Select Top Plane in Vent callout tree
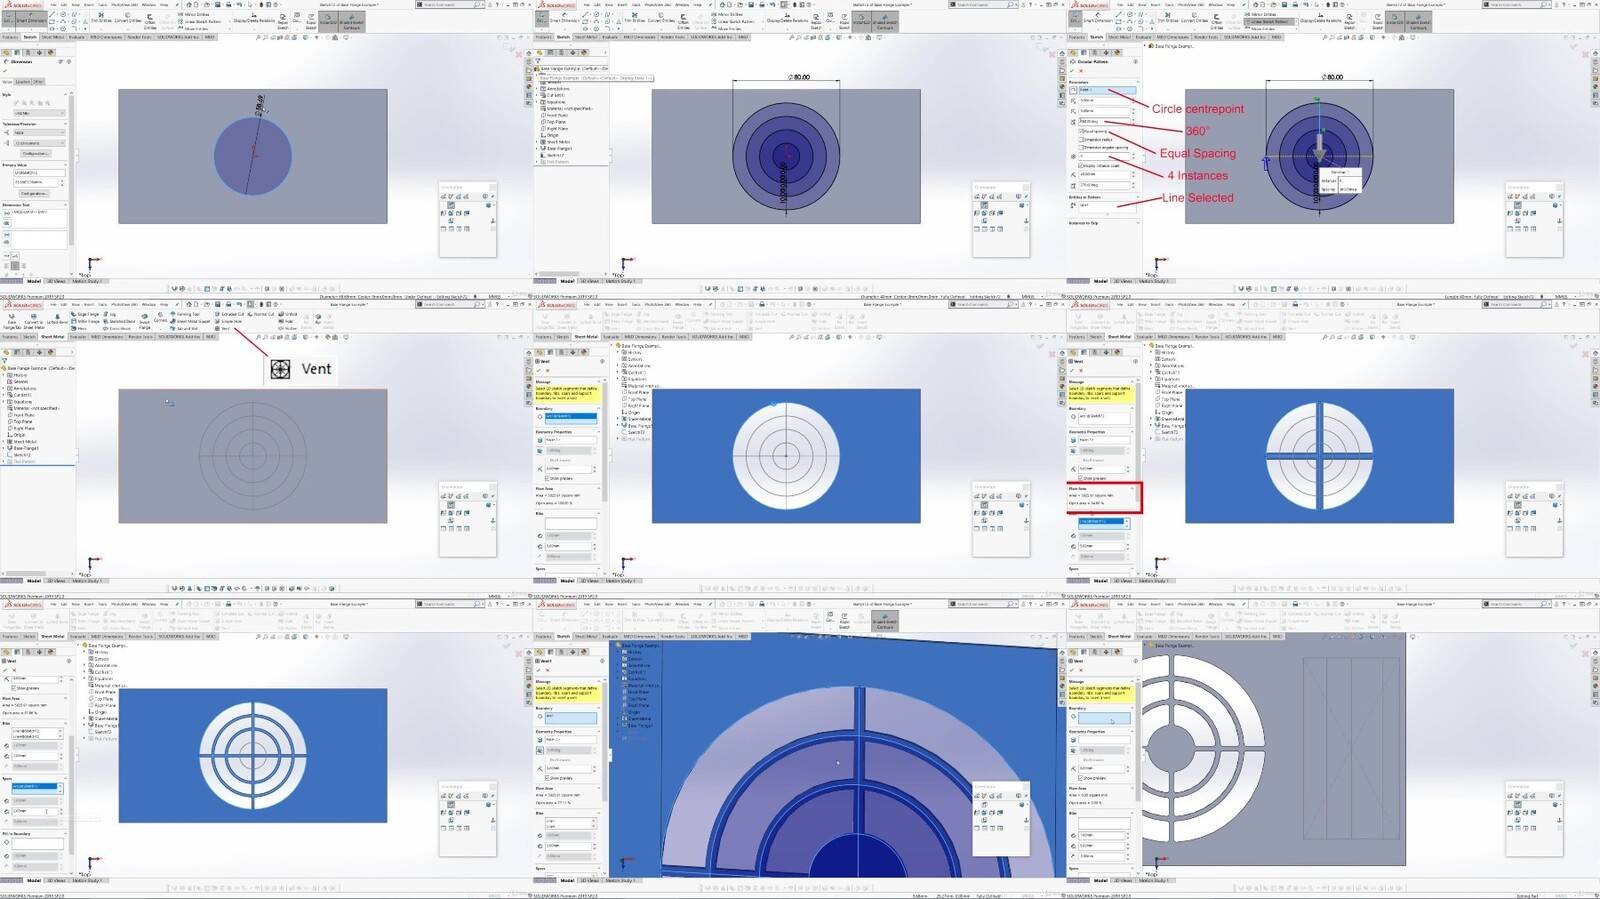 tap(22, 421)
